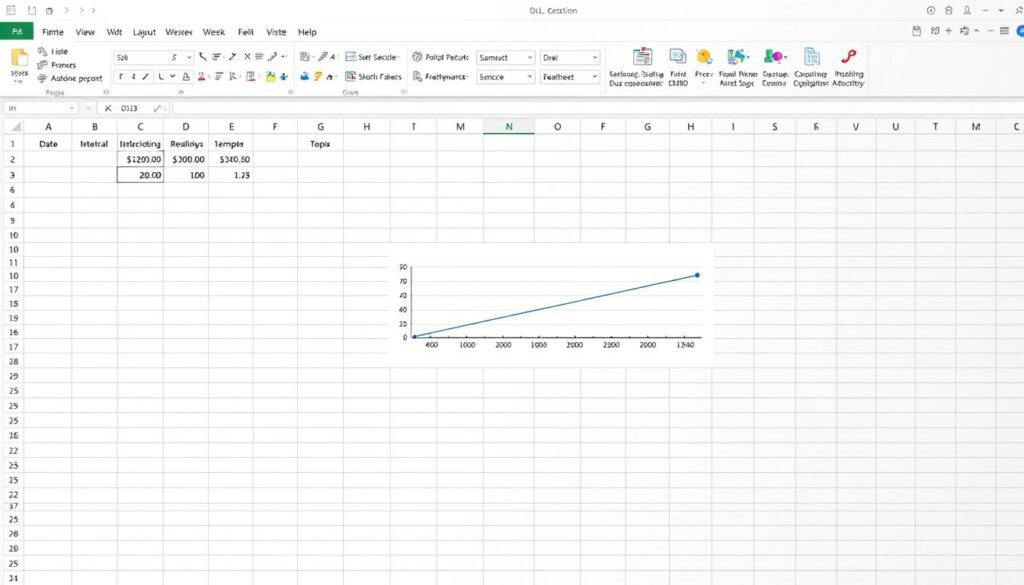This screenshot has width=1024, height=585.
Task: Switch to the 'Lajout' ribbon tab
Action: [144, 32]
